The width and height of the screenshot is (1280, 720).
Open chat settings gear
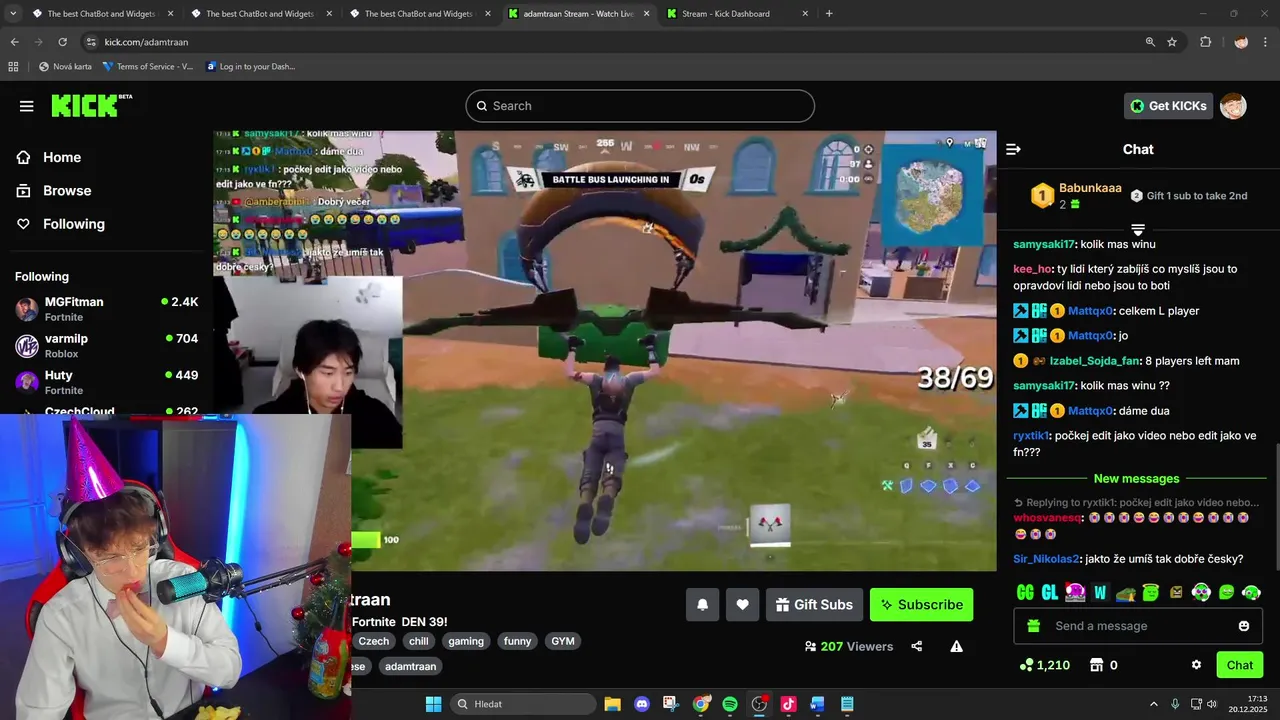(x=1196, y=665)
